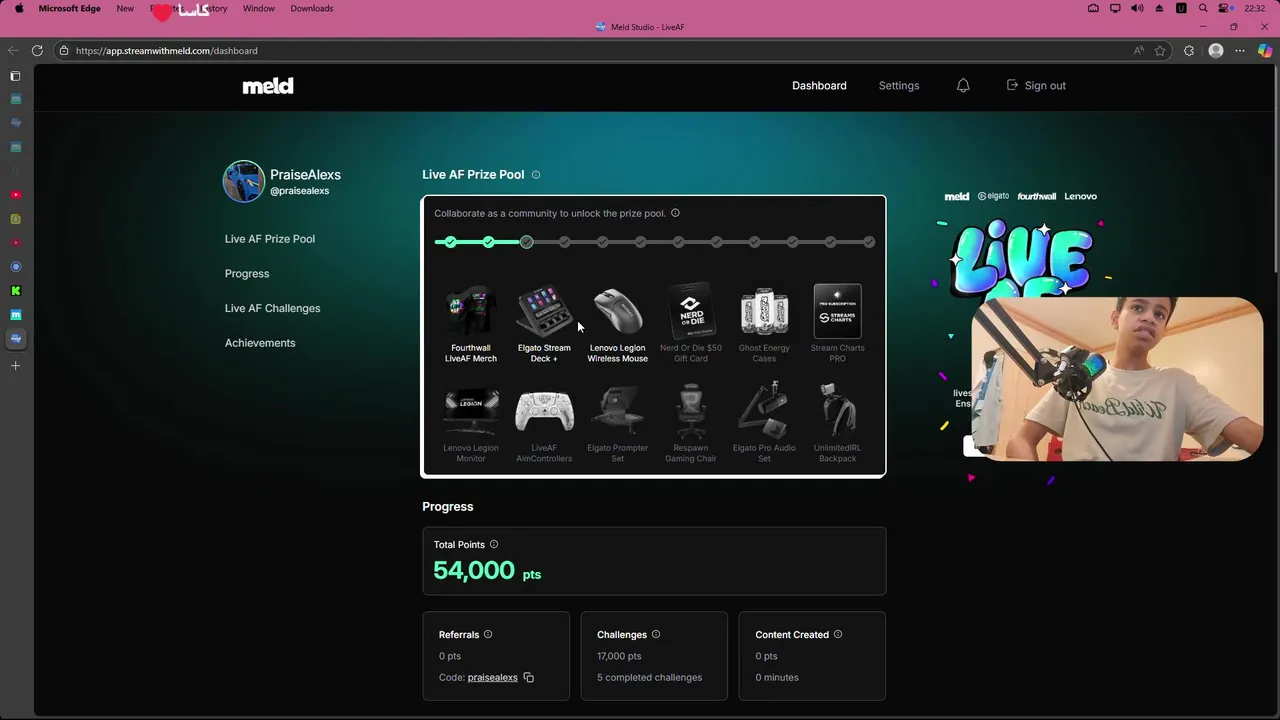Image resolution: width=1280 pixels, height=720 pixels.
Task: Go to Live AF Prize Pool in sidebar
Action: point(270,239)
